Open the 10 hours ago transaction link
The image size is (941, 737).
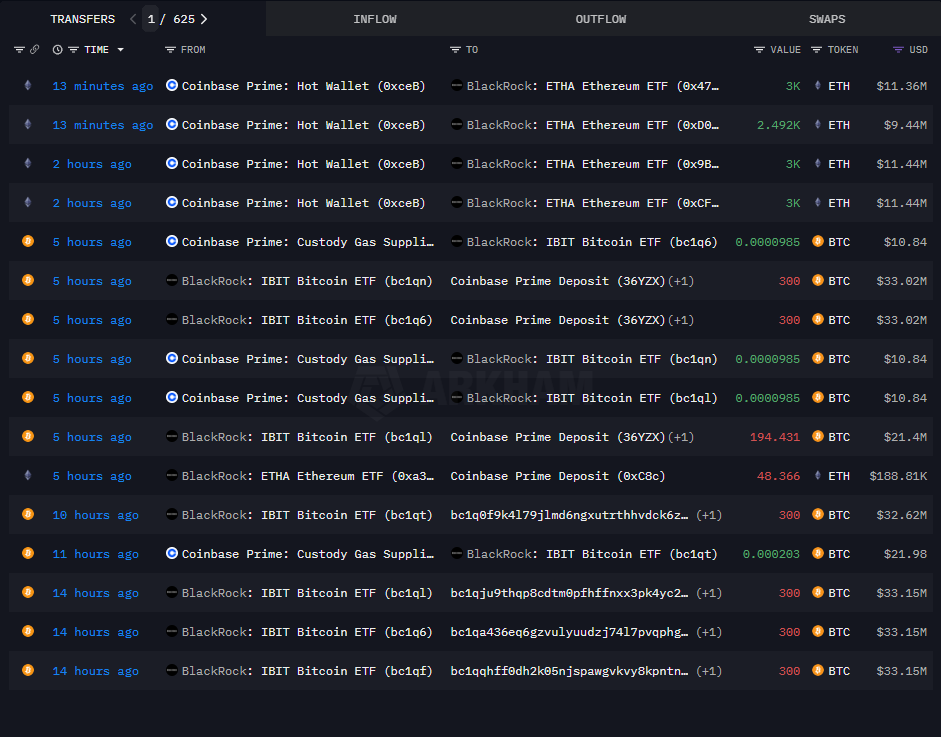click(95, 515)
